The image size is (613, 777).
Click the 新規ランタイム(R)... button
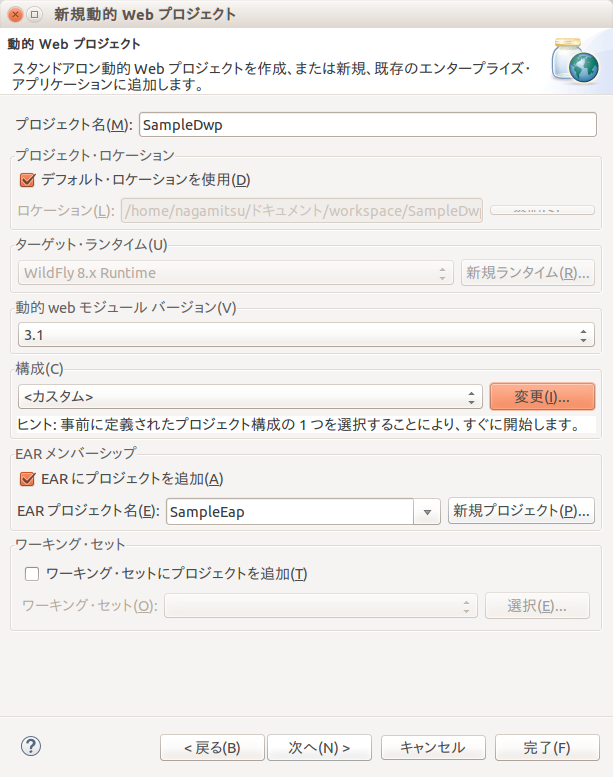(x=528, y=273)
